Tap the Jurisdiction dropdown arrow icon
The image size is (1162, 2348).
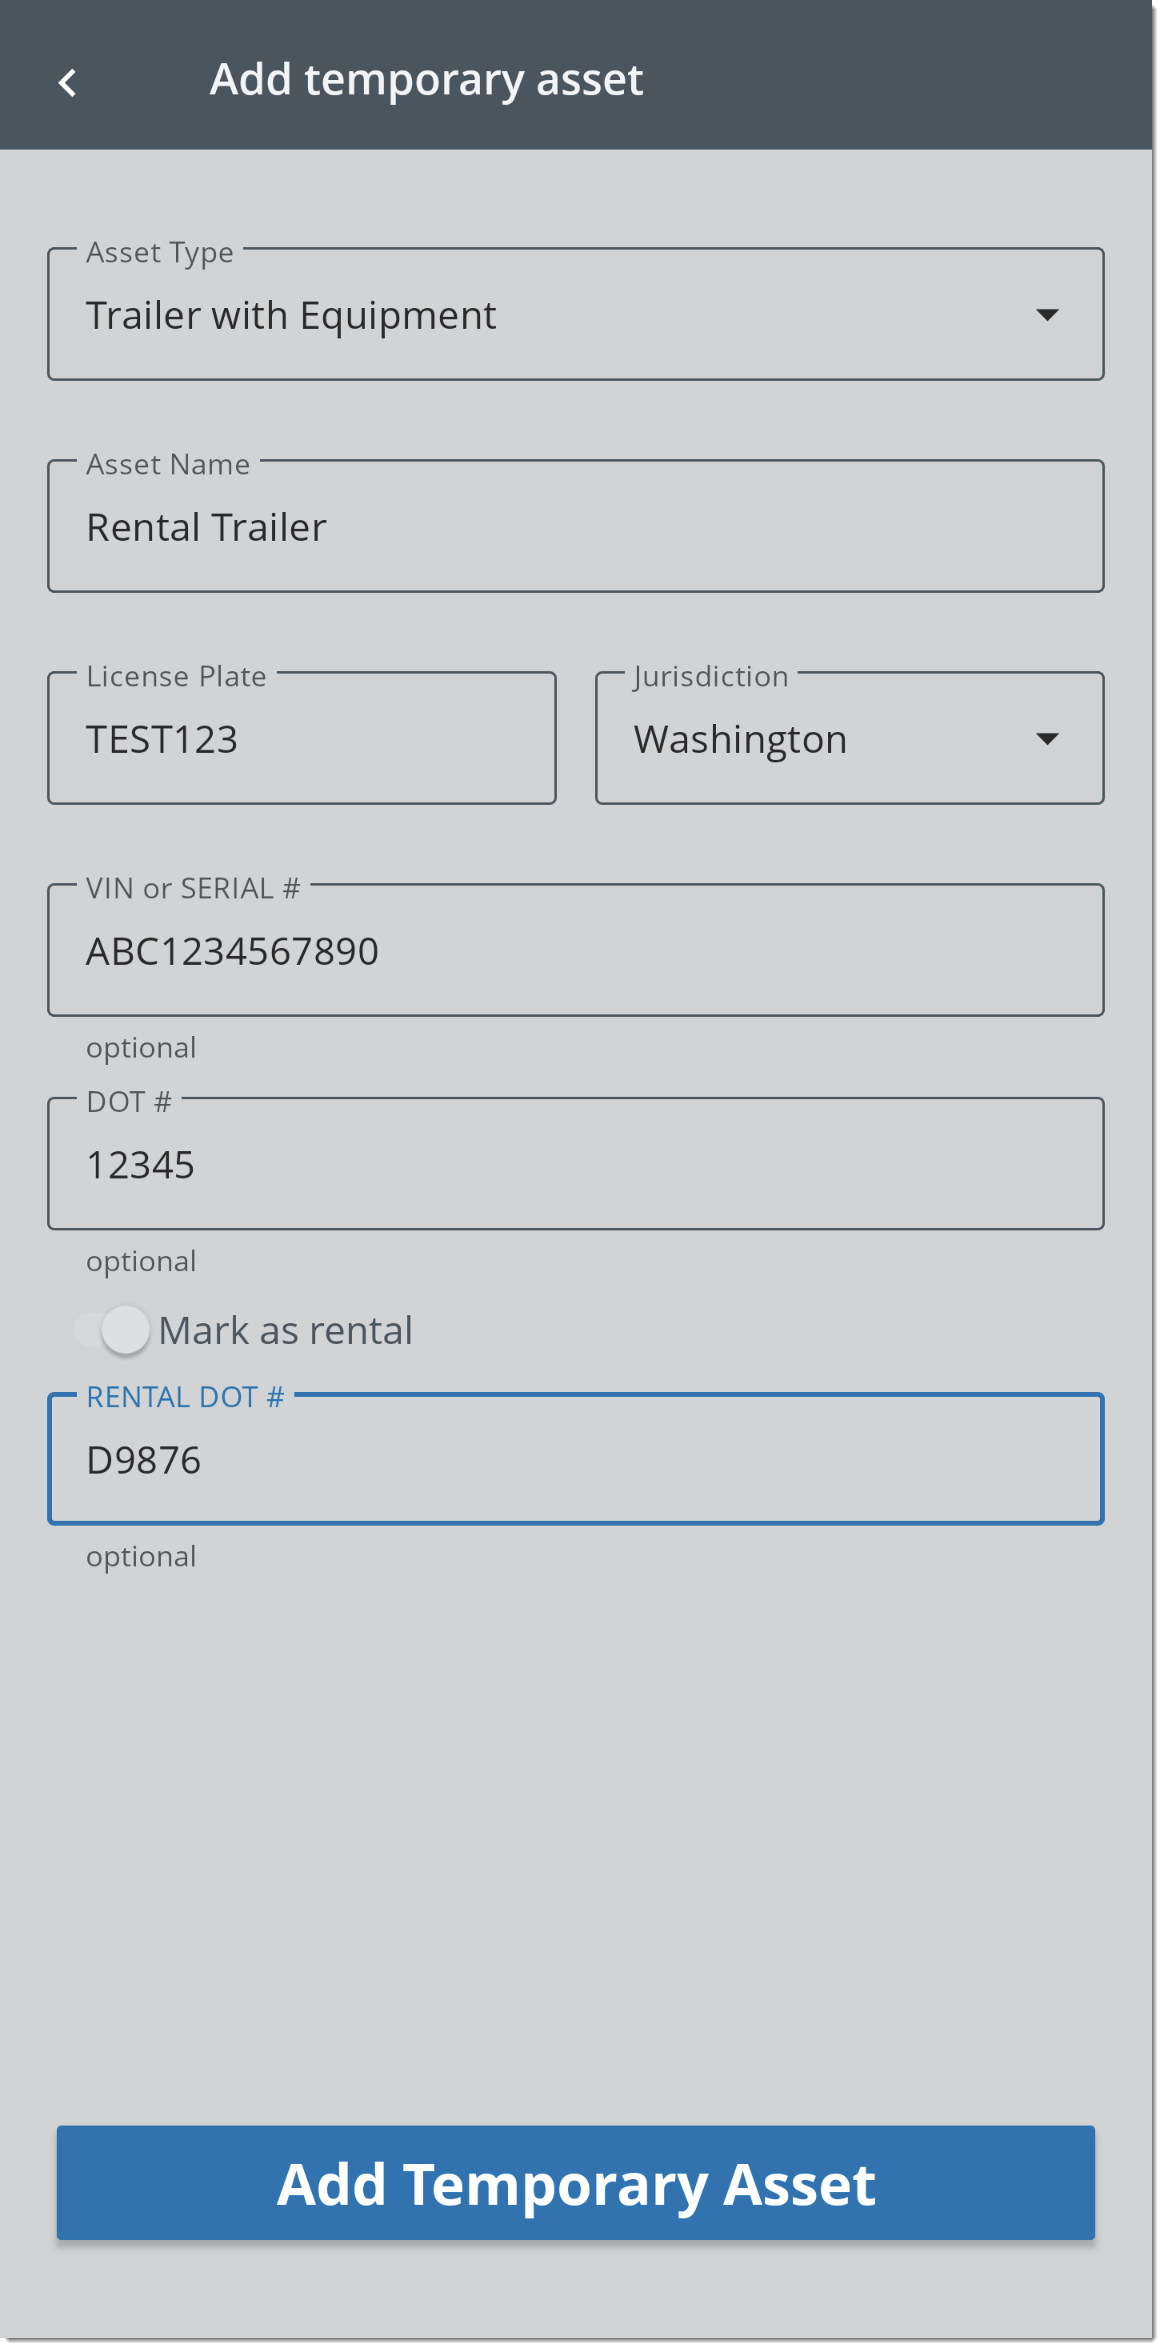click(x=1046, y=738)
